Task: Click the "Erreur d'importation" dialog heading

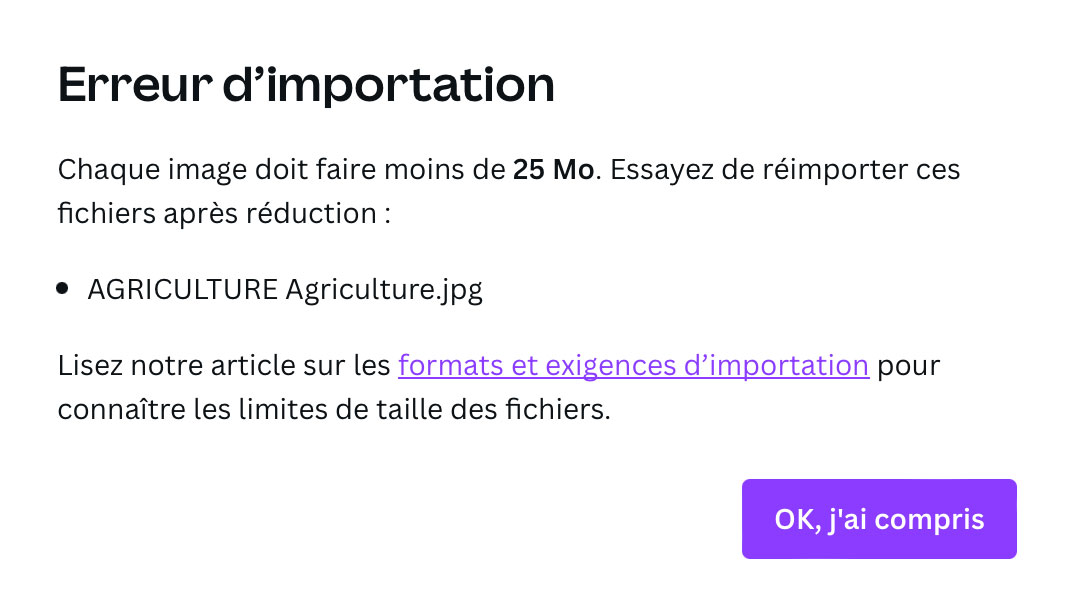Action: click(x=306, y=85)
